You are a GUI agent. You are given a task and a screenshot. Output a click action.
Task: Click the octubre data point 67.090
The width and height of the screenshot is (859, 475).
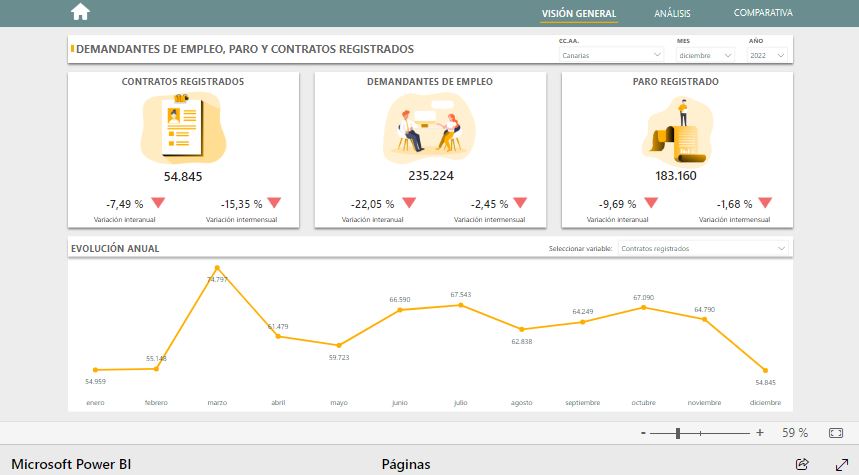(x=644, y=307)
